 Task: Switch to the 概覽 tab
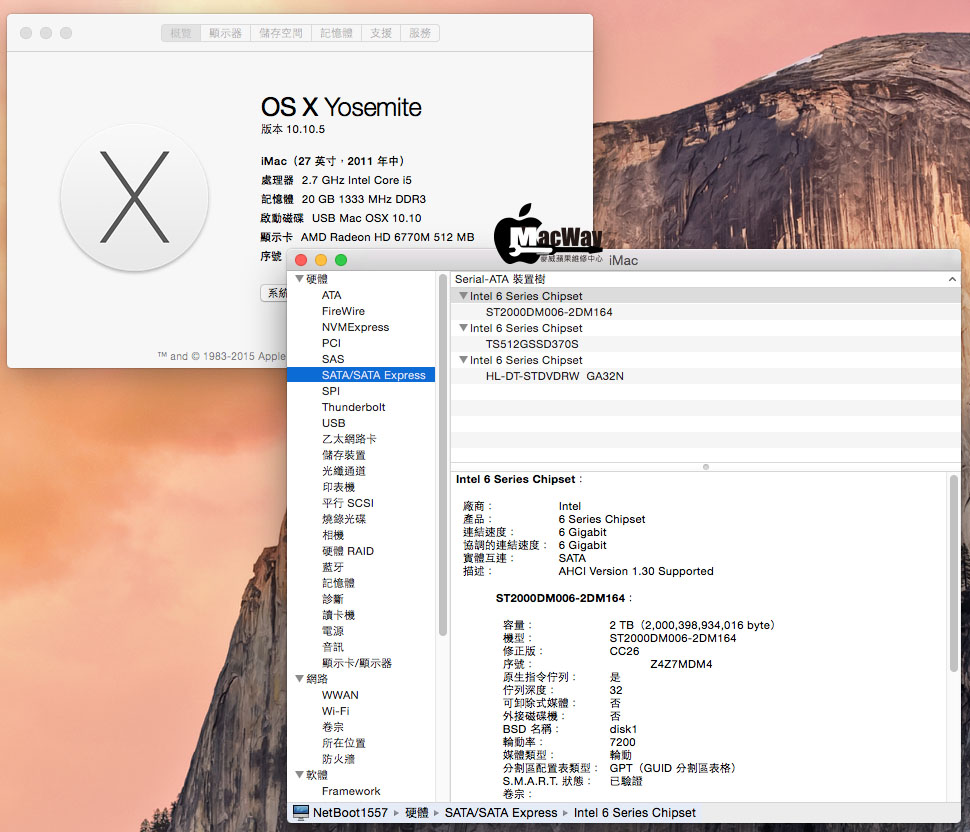pyautogui.click(x=181, y=33)
